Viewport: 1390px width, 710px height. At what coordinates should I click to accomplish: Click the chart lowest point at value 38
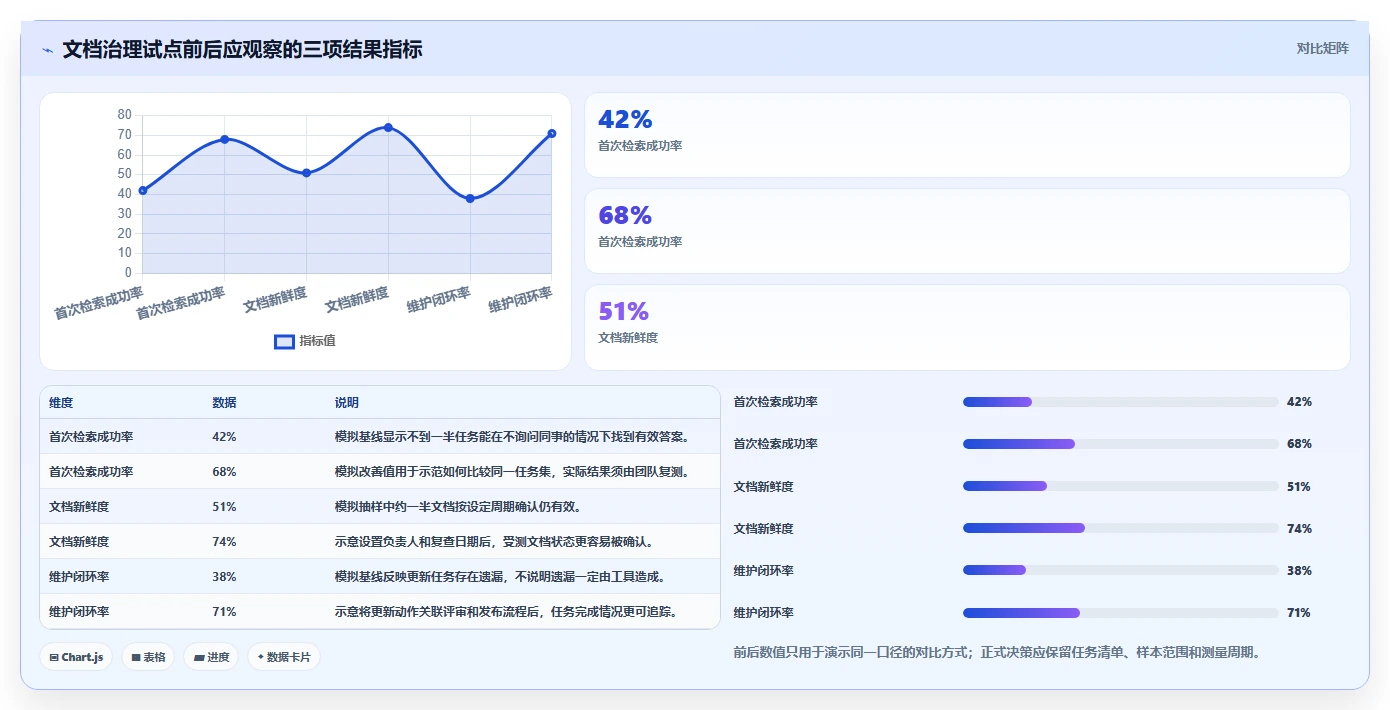pyautogui.click(x=470, y=198)
